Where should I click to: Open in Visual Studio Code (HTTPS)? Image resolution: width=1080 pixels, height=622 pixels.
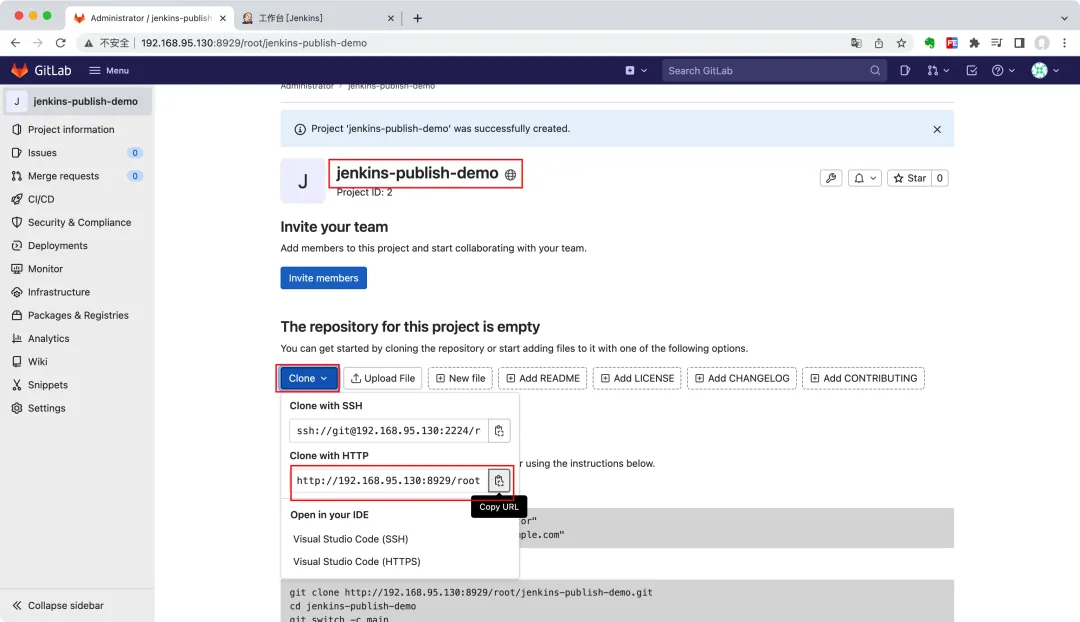tap(357, 561)
